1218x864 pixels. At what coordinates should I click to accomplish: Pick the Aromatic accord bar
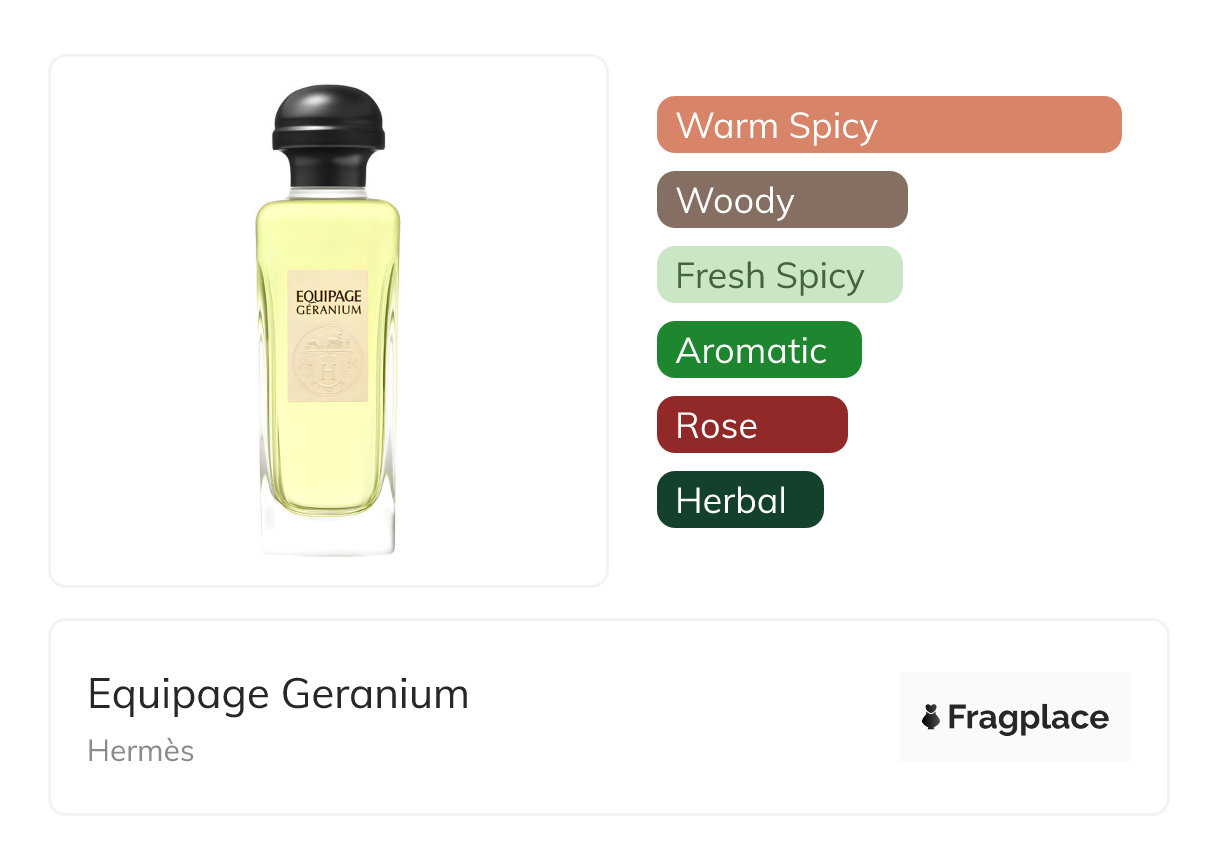(758, 350)
